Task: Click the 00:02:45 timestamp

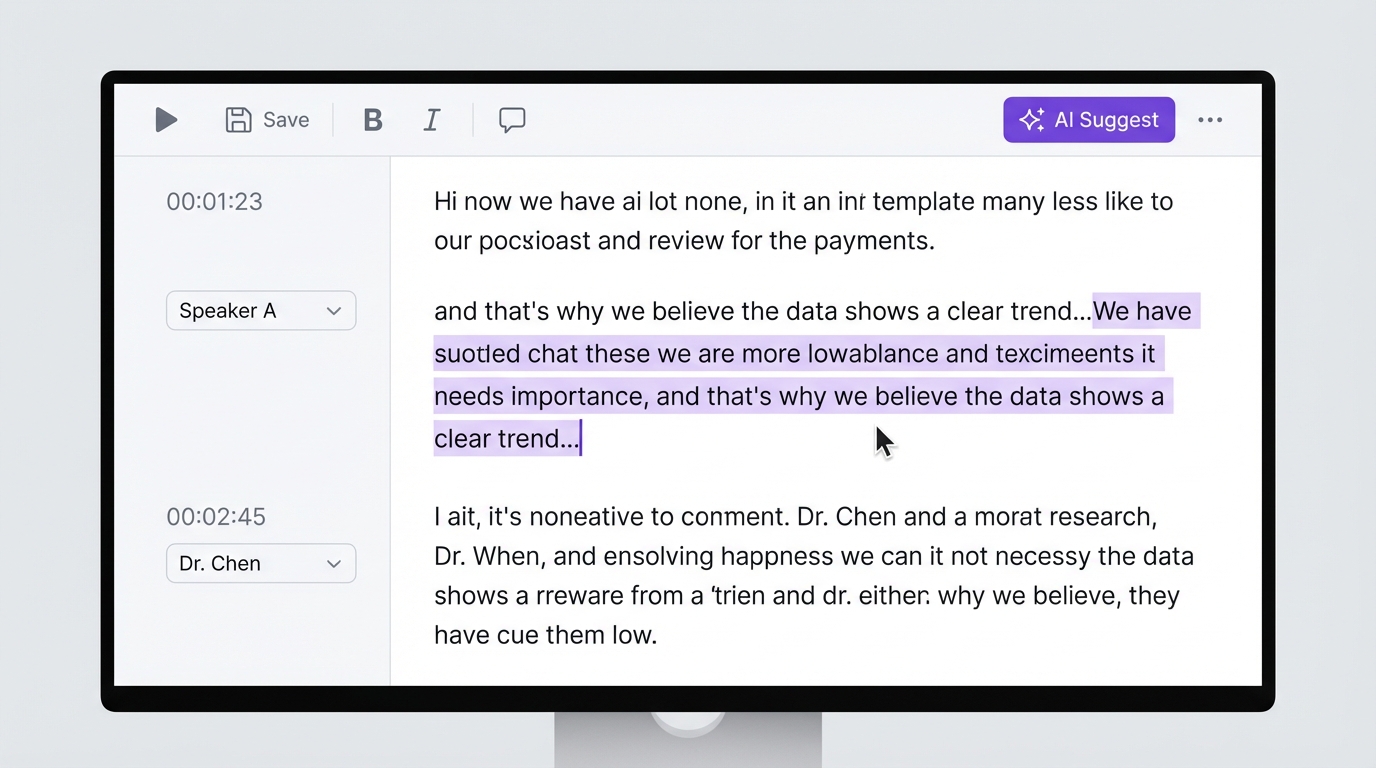Action: [x=216, y=517]
